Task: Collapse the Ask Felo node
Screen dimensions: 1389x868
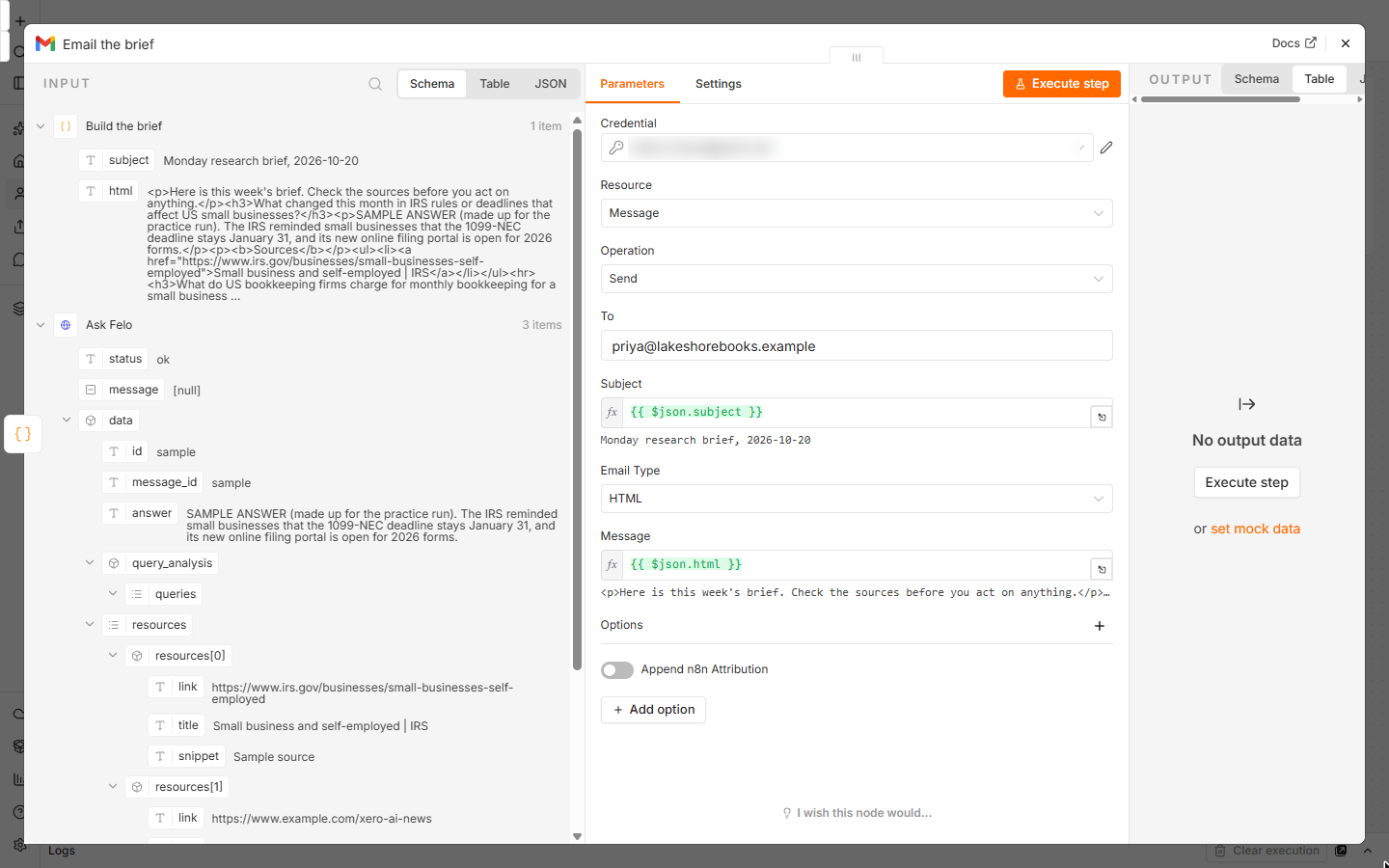Action: [41, 325]
